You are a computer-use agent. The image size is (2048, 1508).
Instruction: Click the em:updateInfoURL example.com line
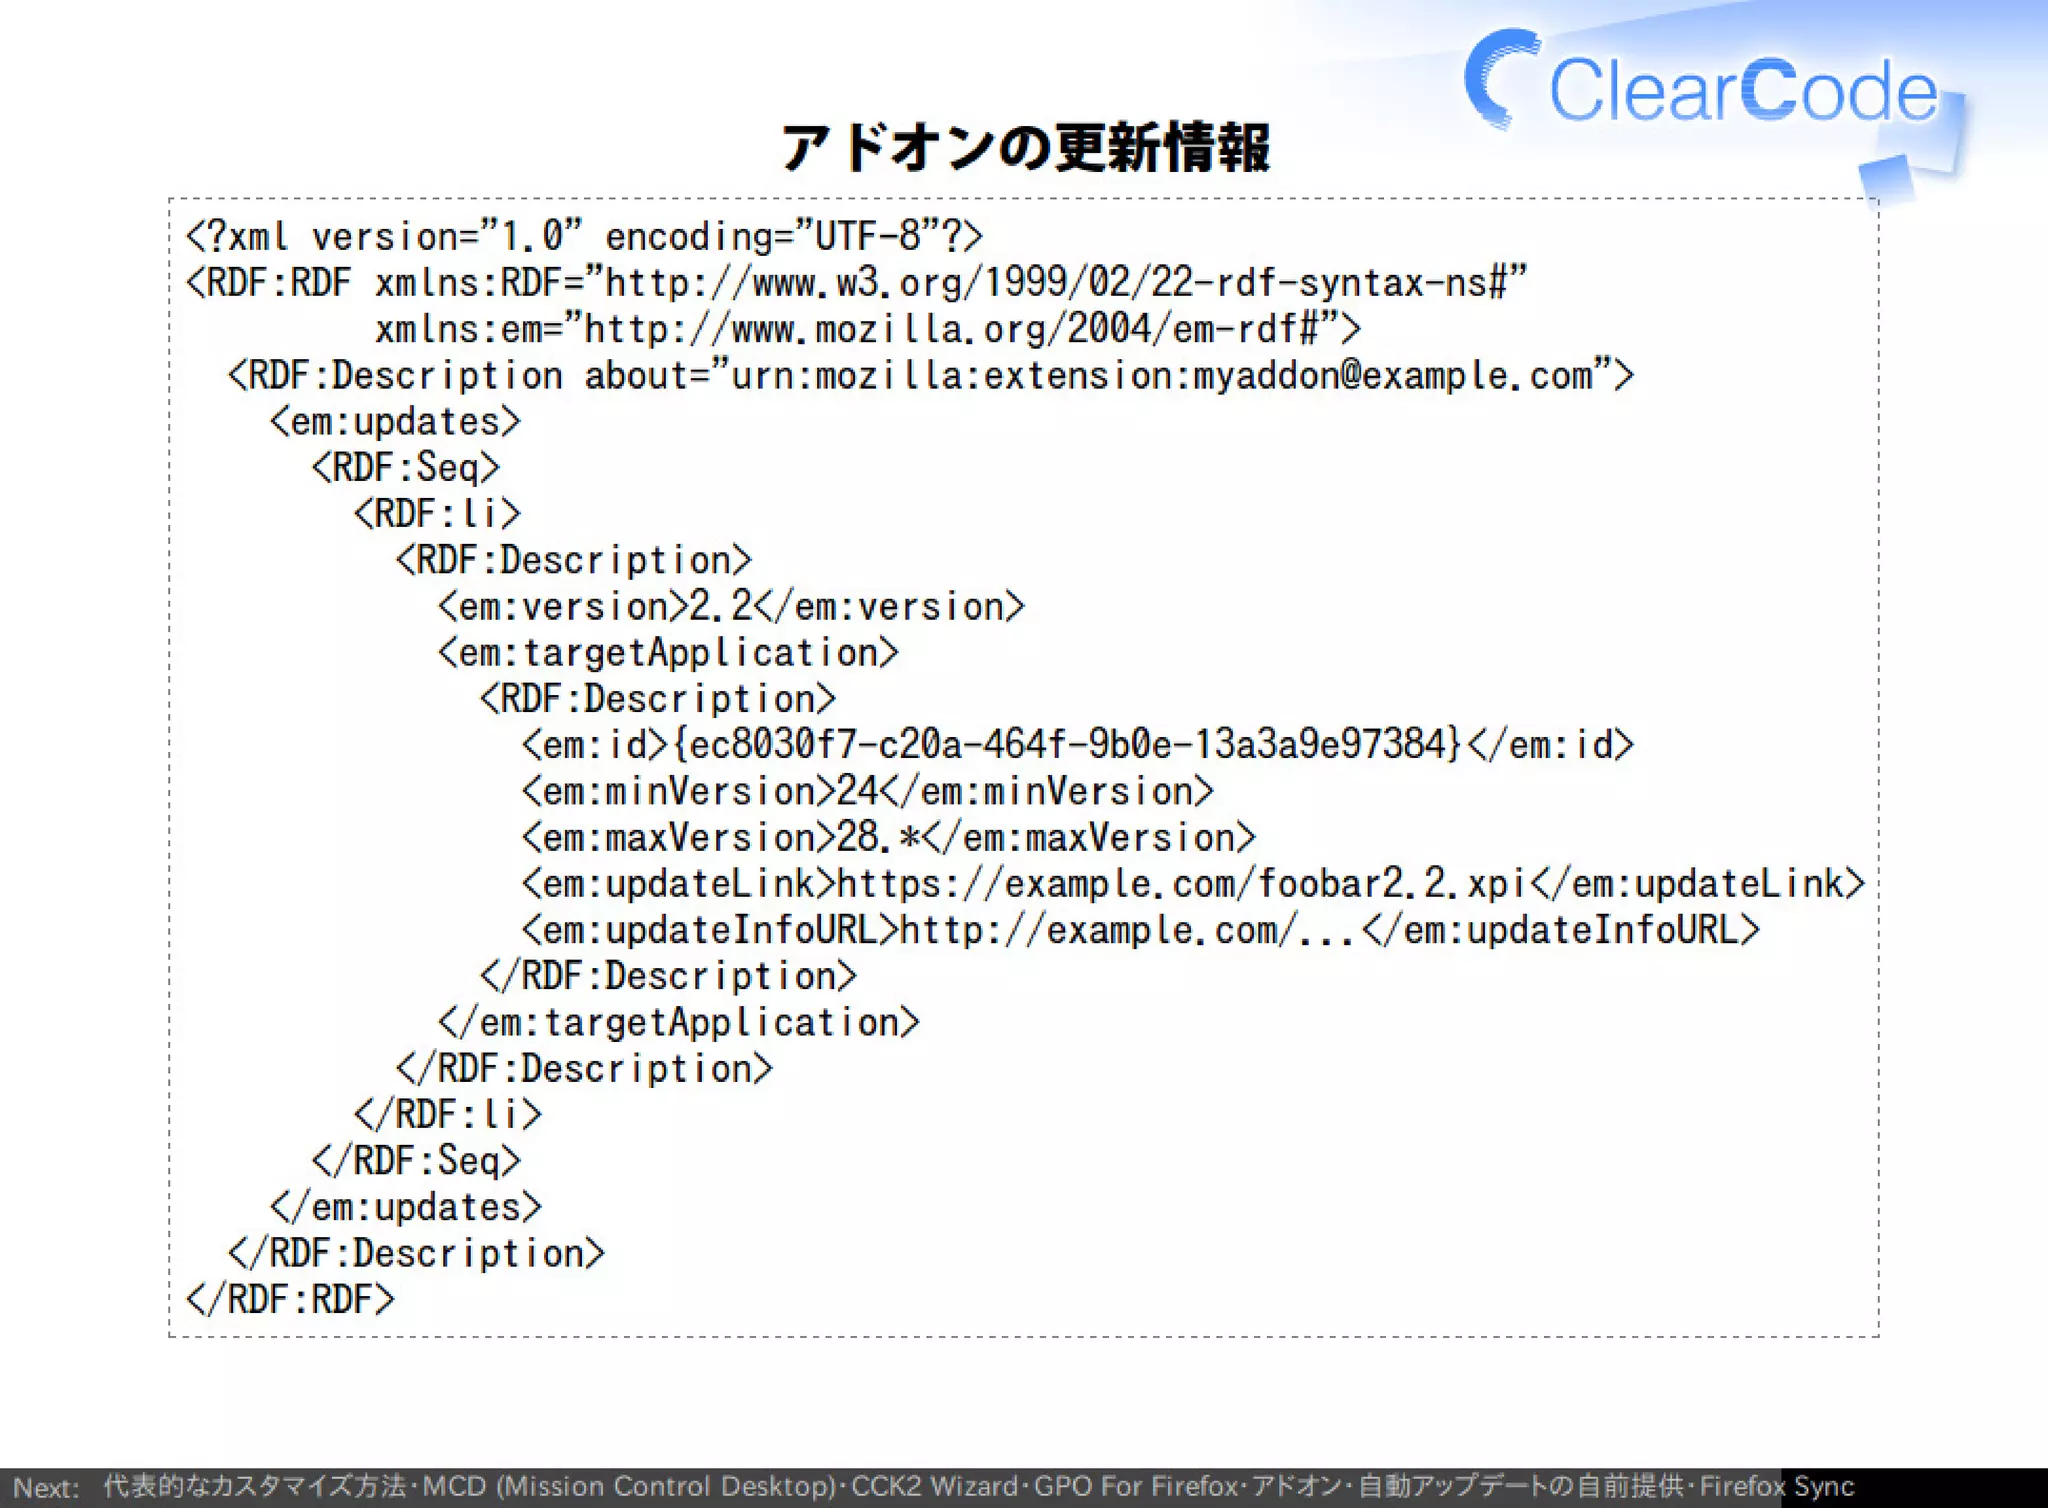tap(1141, 930)
